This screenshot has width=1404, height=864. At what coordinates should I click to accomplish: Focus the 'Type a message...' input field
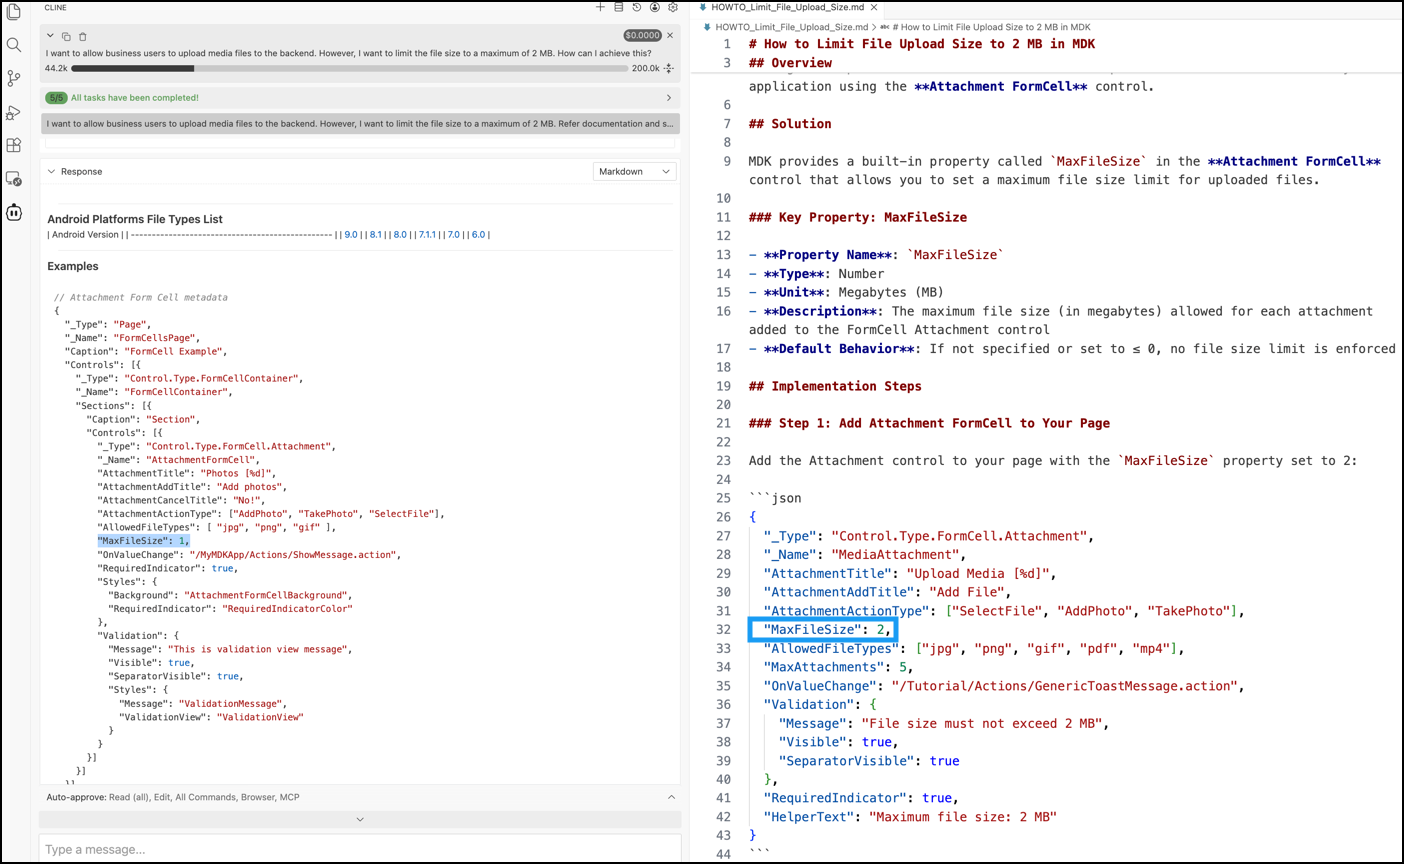coord(360,849)
